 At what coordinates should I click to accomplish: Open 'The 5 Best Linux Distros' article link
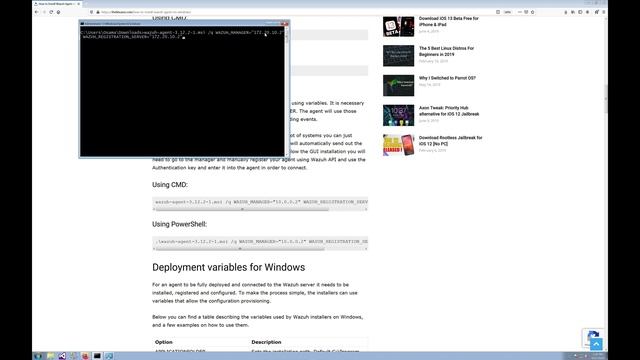(446, 51)
